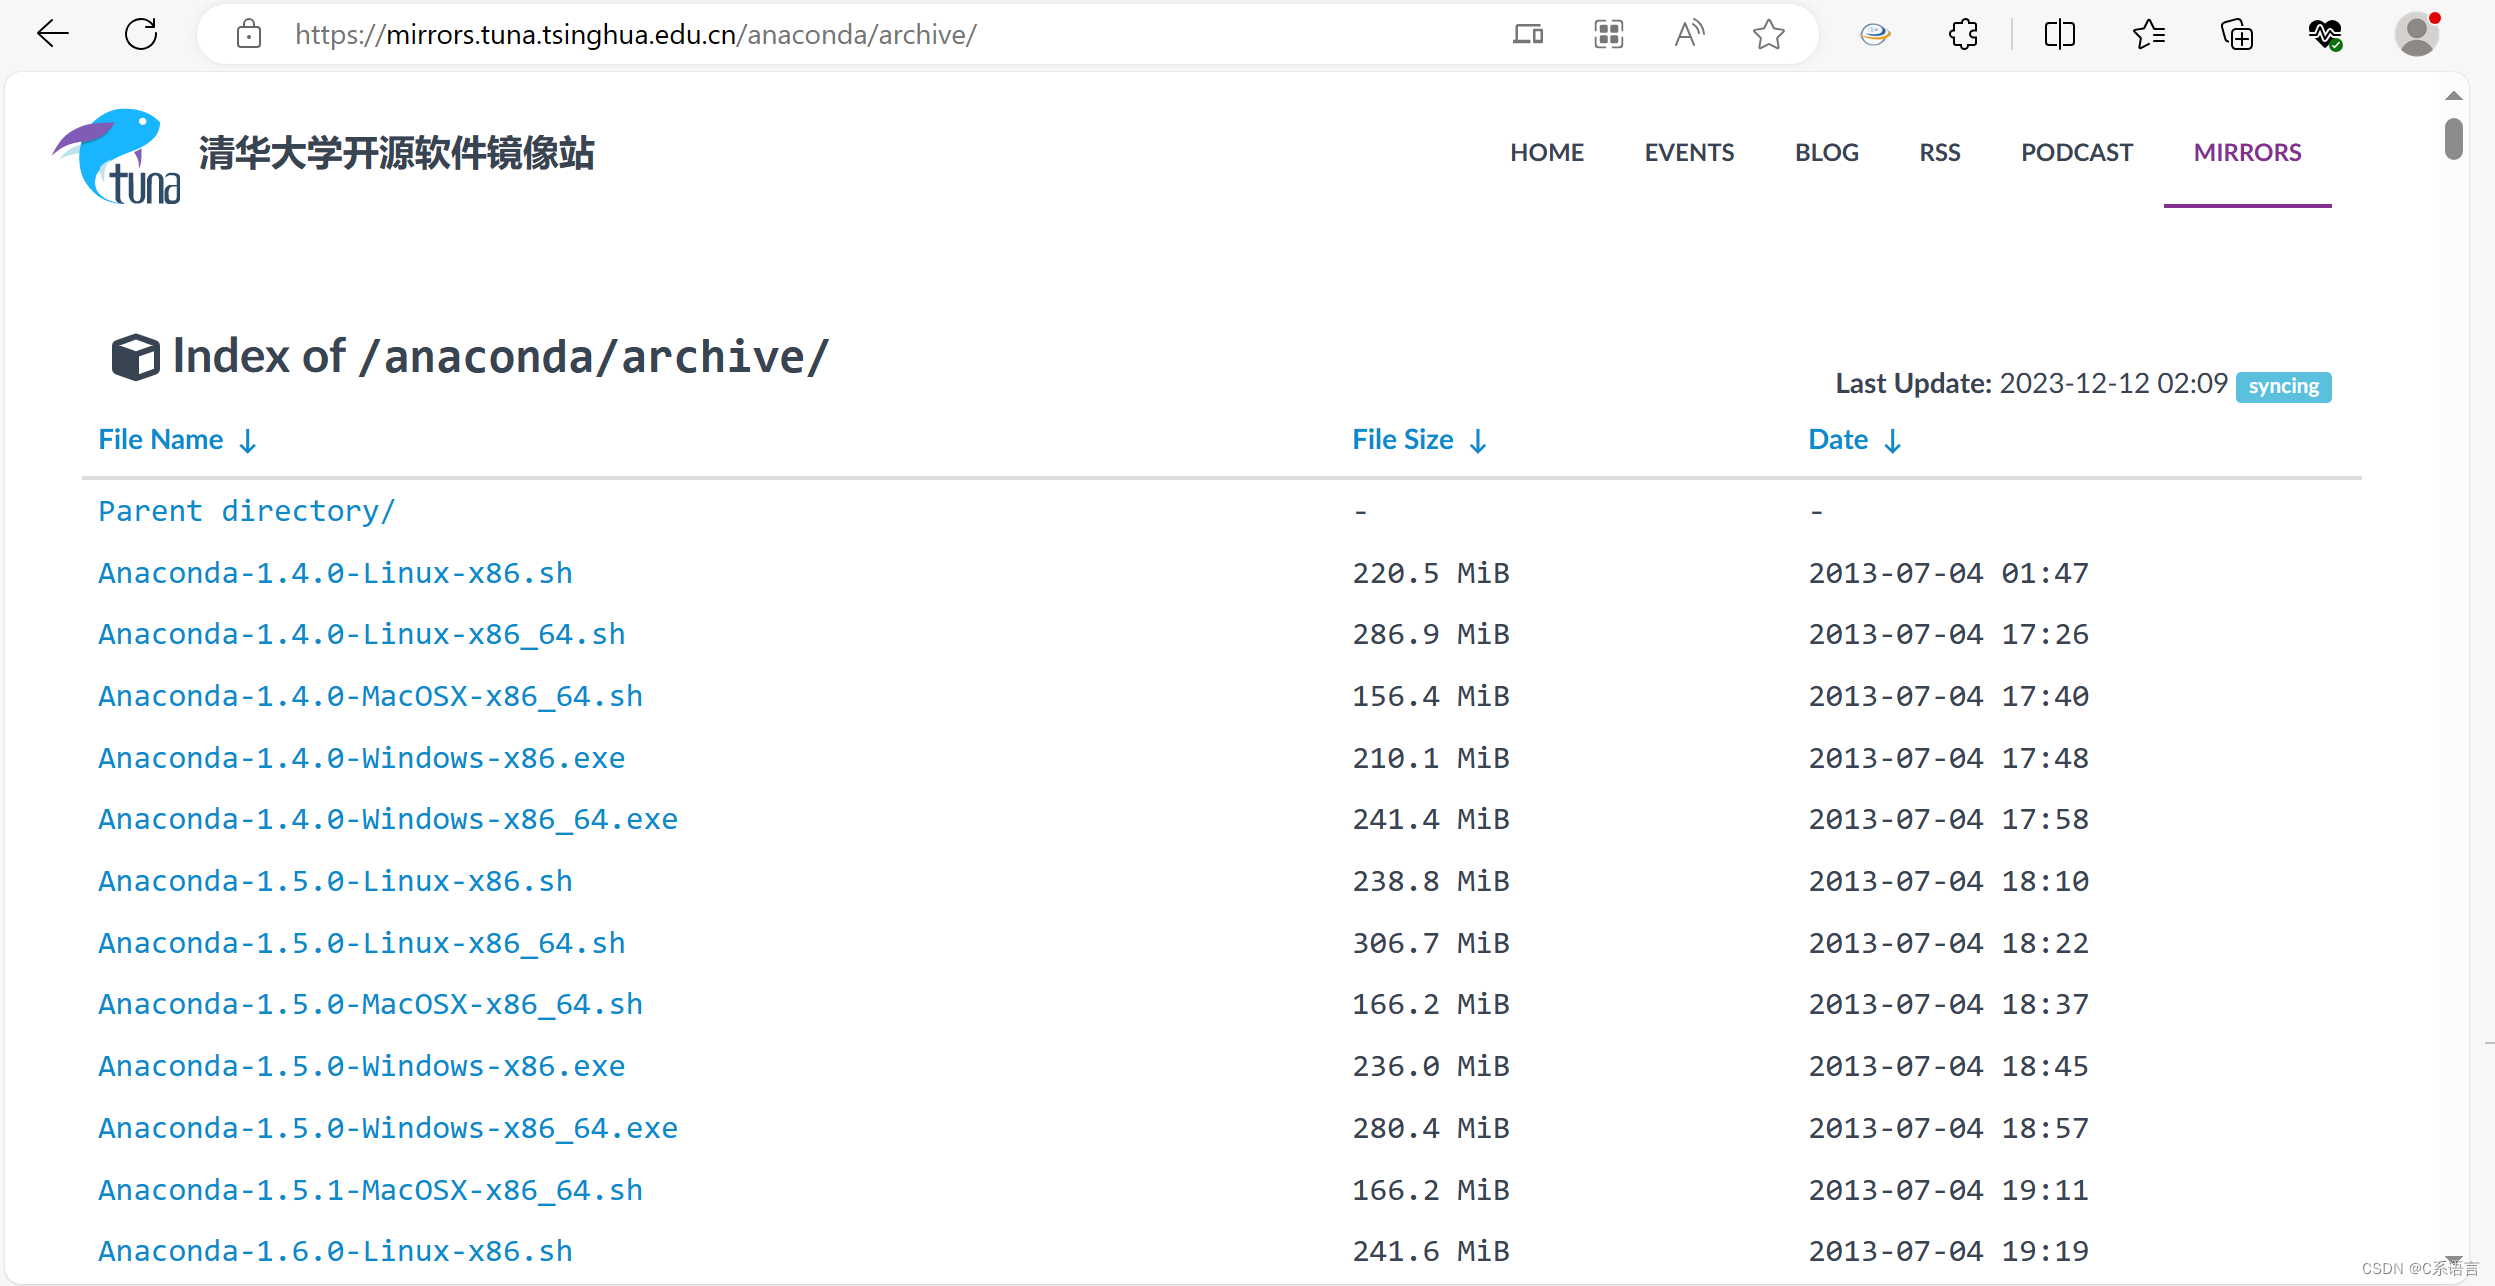
Task: Click the scrollbar up arrow
Action: click(2453, 96)
